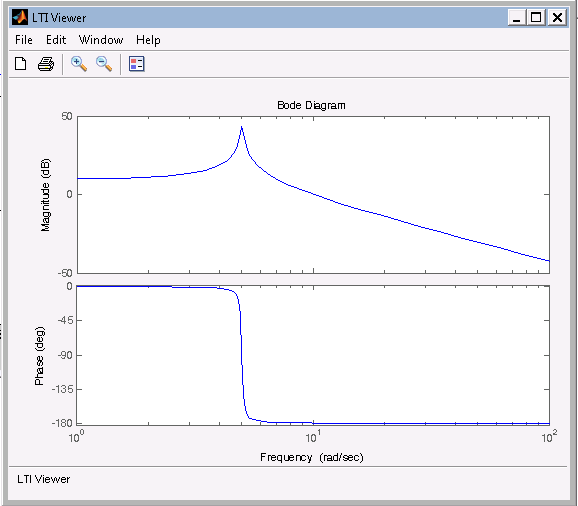The image size is (578, 506).
Task: Click the resonance peak on magnitude curve
Action: tap(241, 128)
